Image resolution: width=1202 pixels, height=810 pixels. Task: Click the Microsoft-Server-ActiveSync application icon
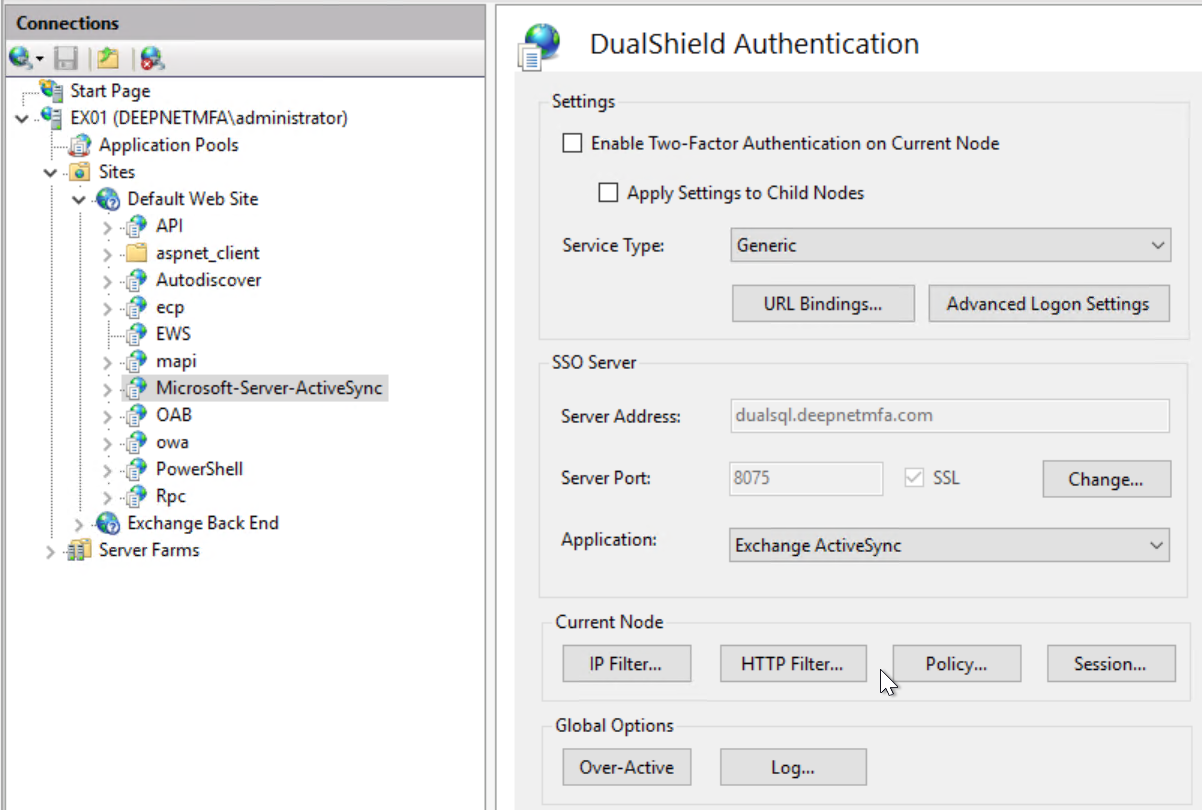[x=138, y=388]
